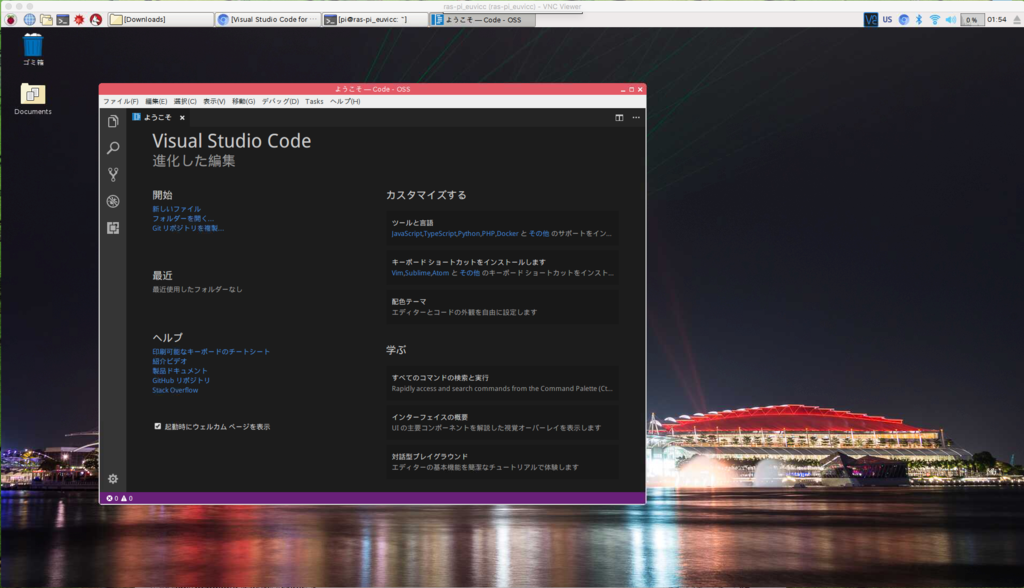Click the 対話型プレイグラウンド button
Image resolution: width=1024 pixels, height=588 pixels.
502,462
